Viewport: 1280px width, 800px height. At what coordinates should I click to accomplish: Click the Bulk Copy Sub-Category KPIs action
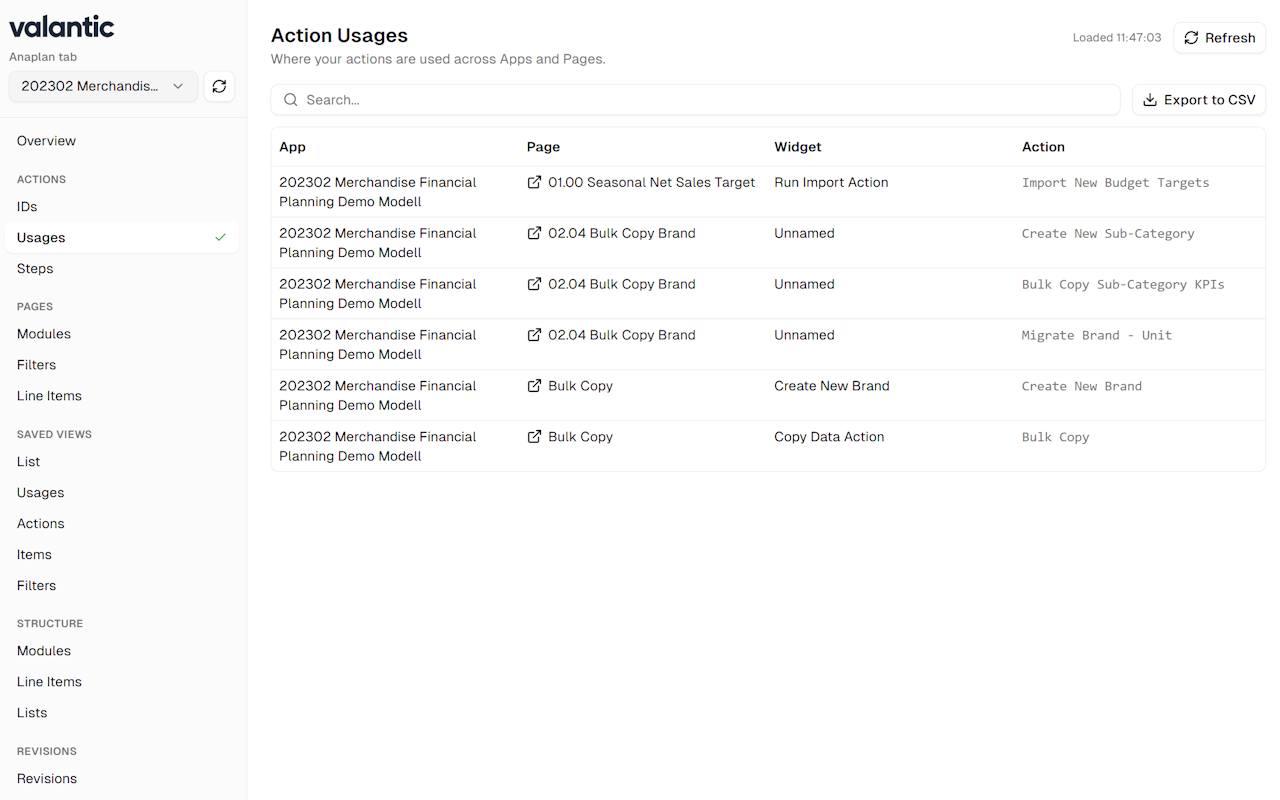[x=1123, y=285]
